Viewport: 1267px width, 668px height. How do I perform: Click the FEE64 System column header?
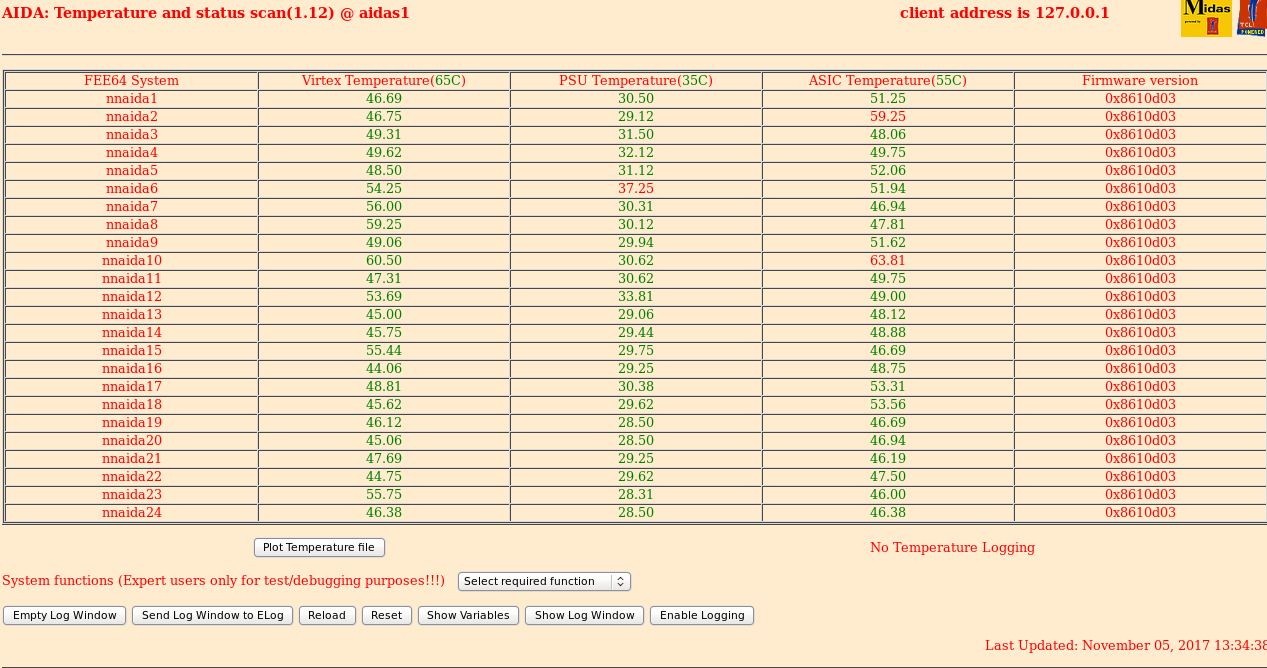click(x=131, y=80)
